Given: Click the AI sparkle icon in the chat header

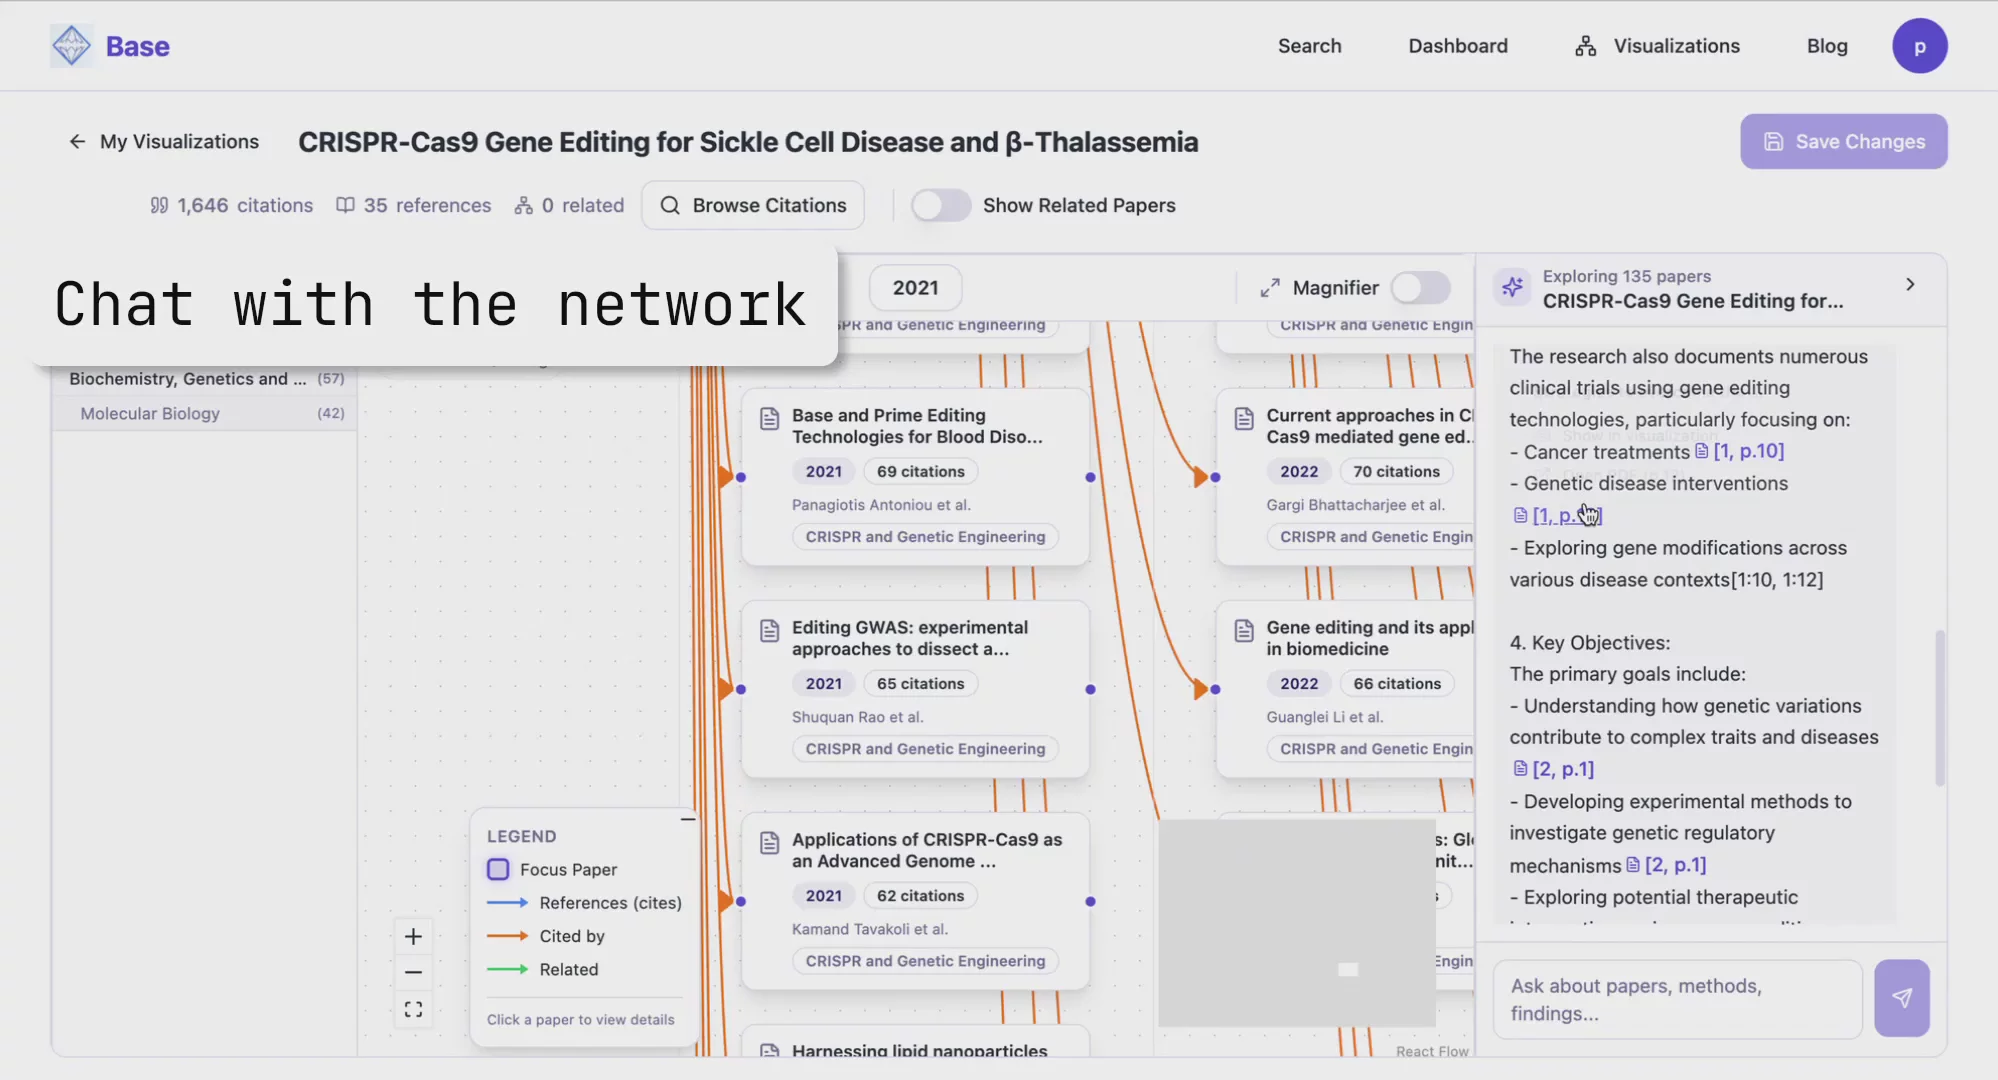Looking at the screenshot, I should tap(1512, 288).
